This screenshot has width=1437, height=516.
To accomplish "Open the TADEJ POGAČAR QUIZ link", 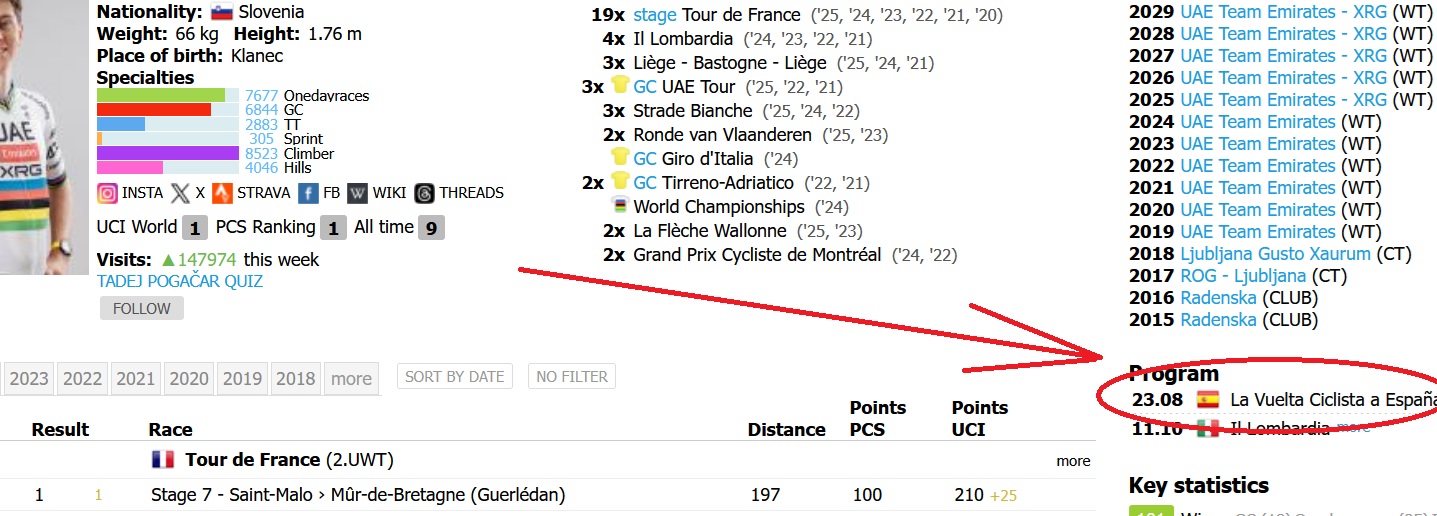I will point(180,282).
